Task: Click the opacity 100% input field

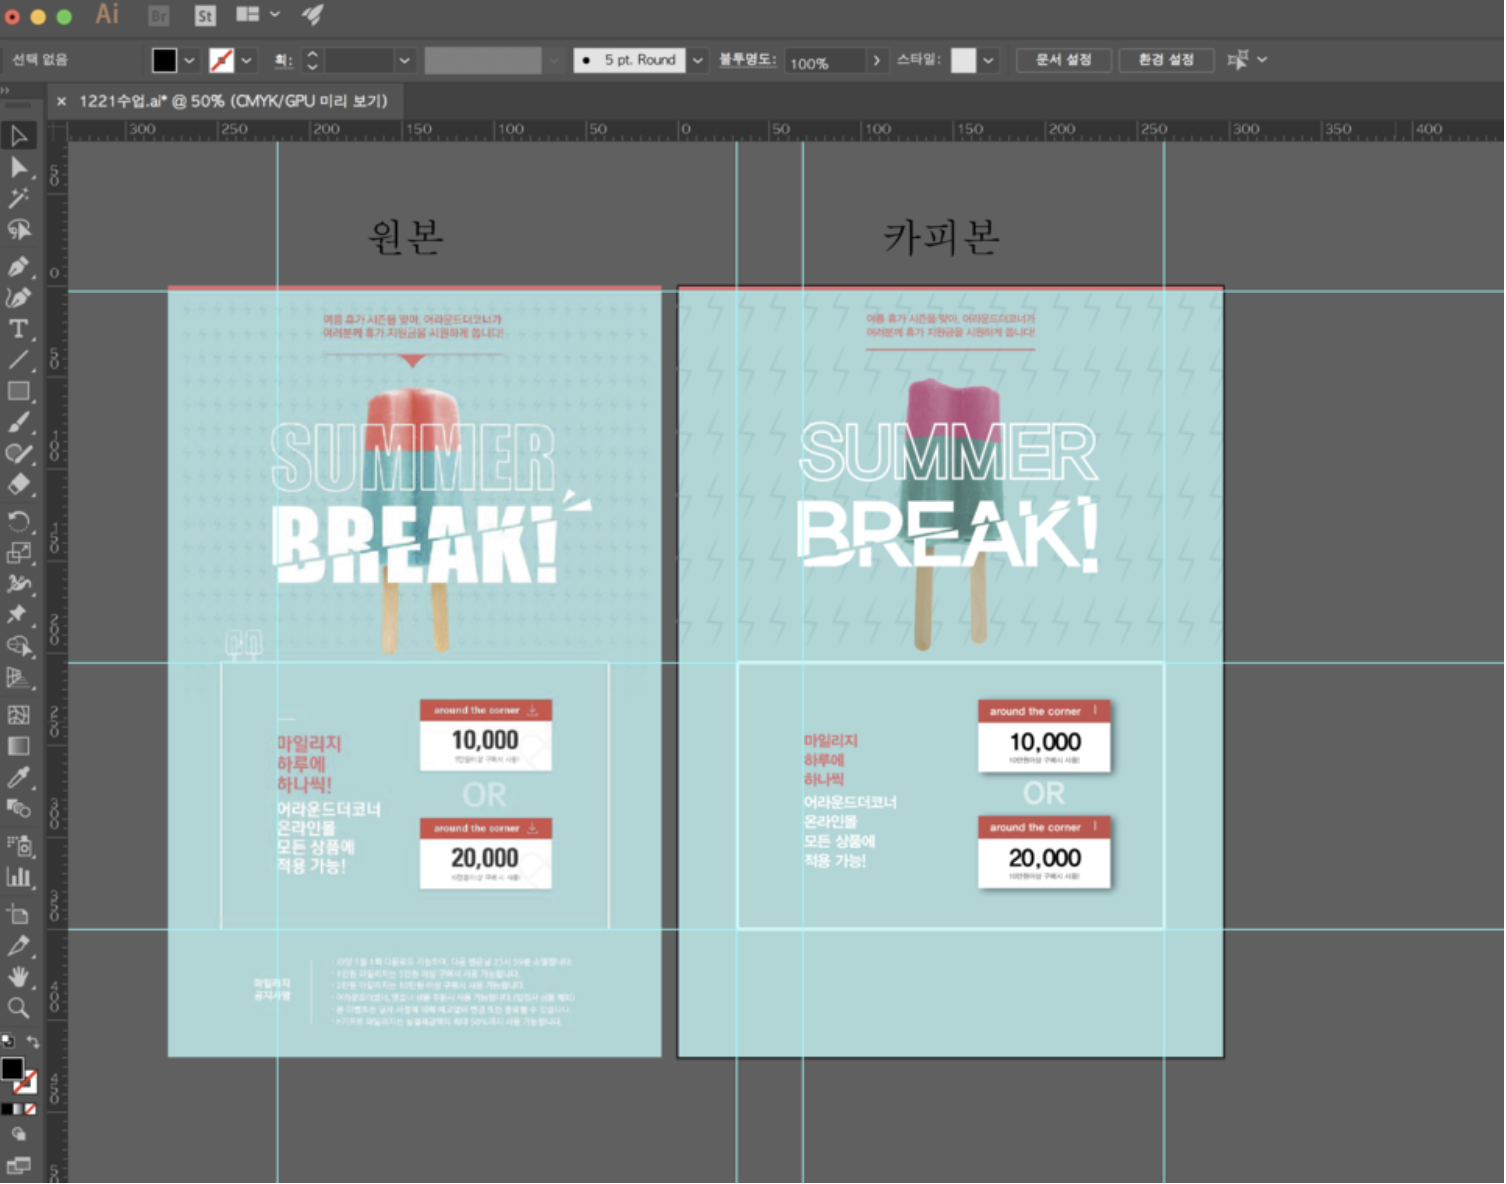Action: pyautogui.click(x=824, y=61)
